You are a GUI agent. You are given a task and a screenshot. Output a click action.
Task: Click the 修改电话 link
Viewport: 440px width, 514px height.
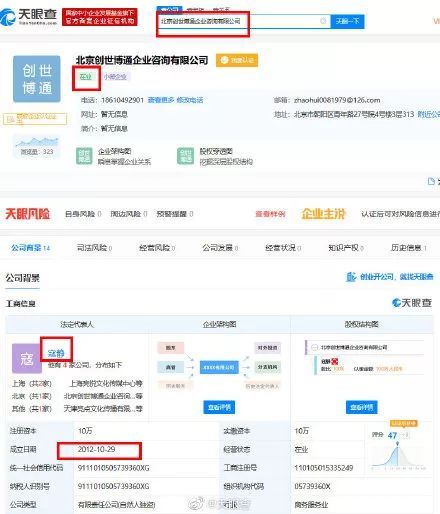tap(190, 100)
